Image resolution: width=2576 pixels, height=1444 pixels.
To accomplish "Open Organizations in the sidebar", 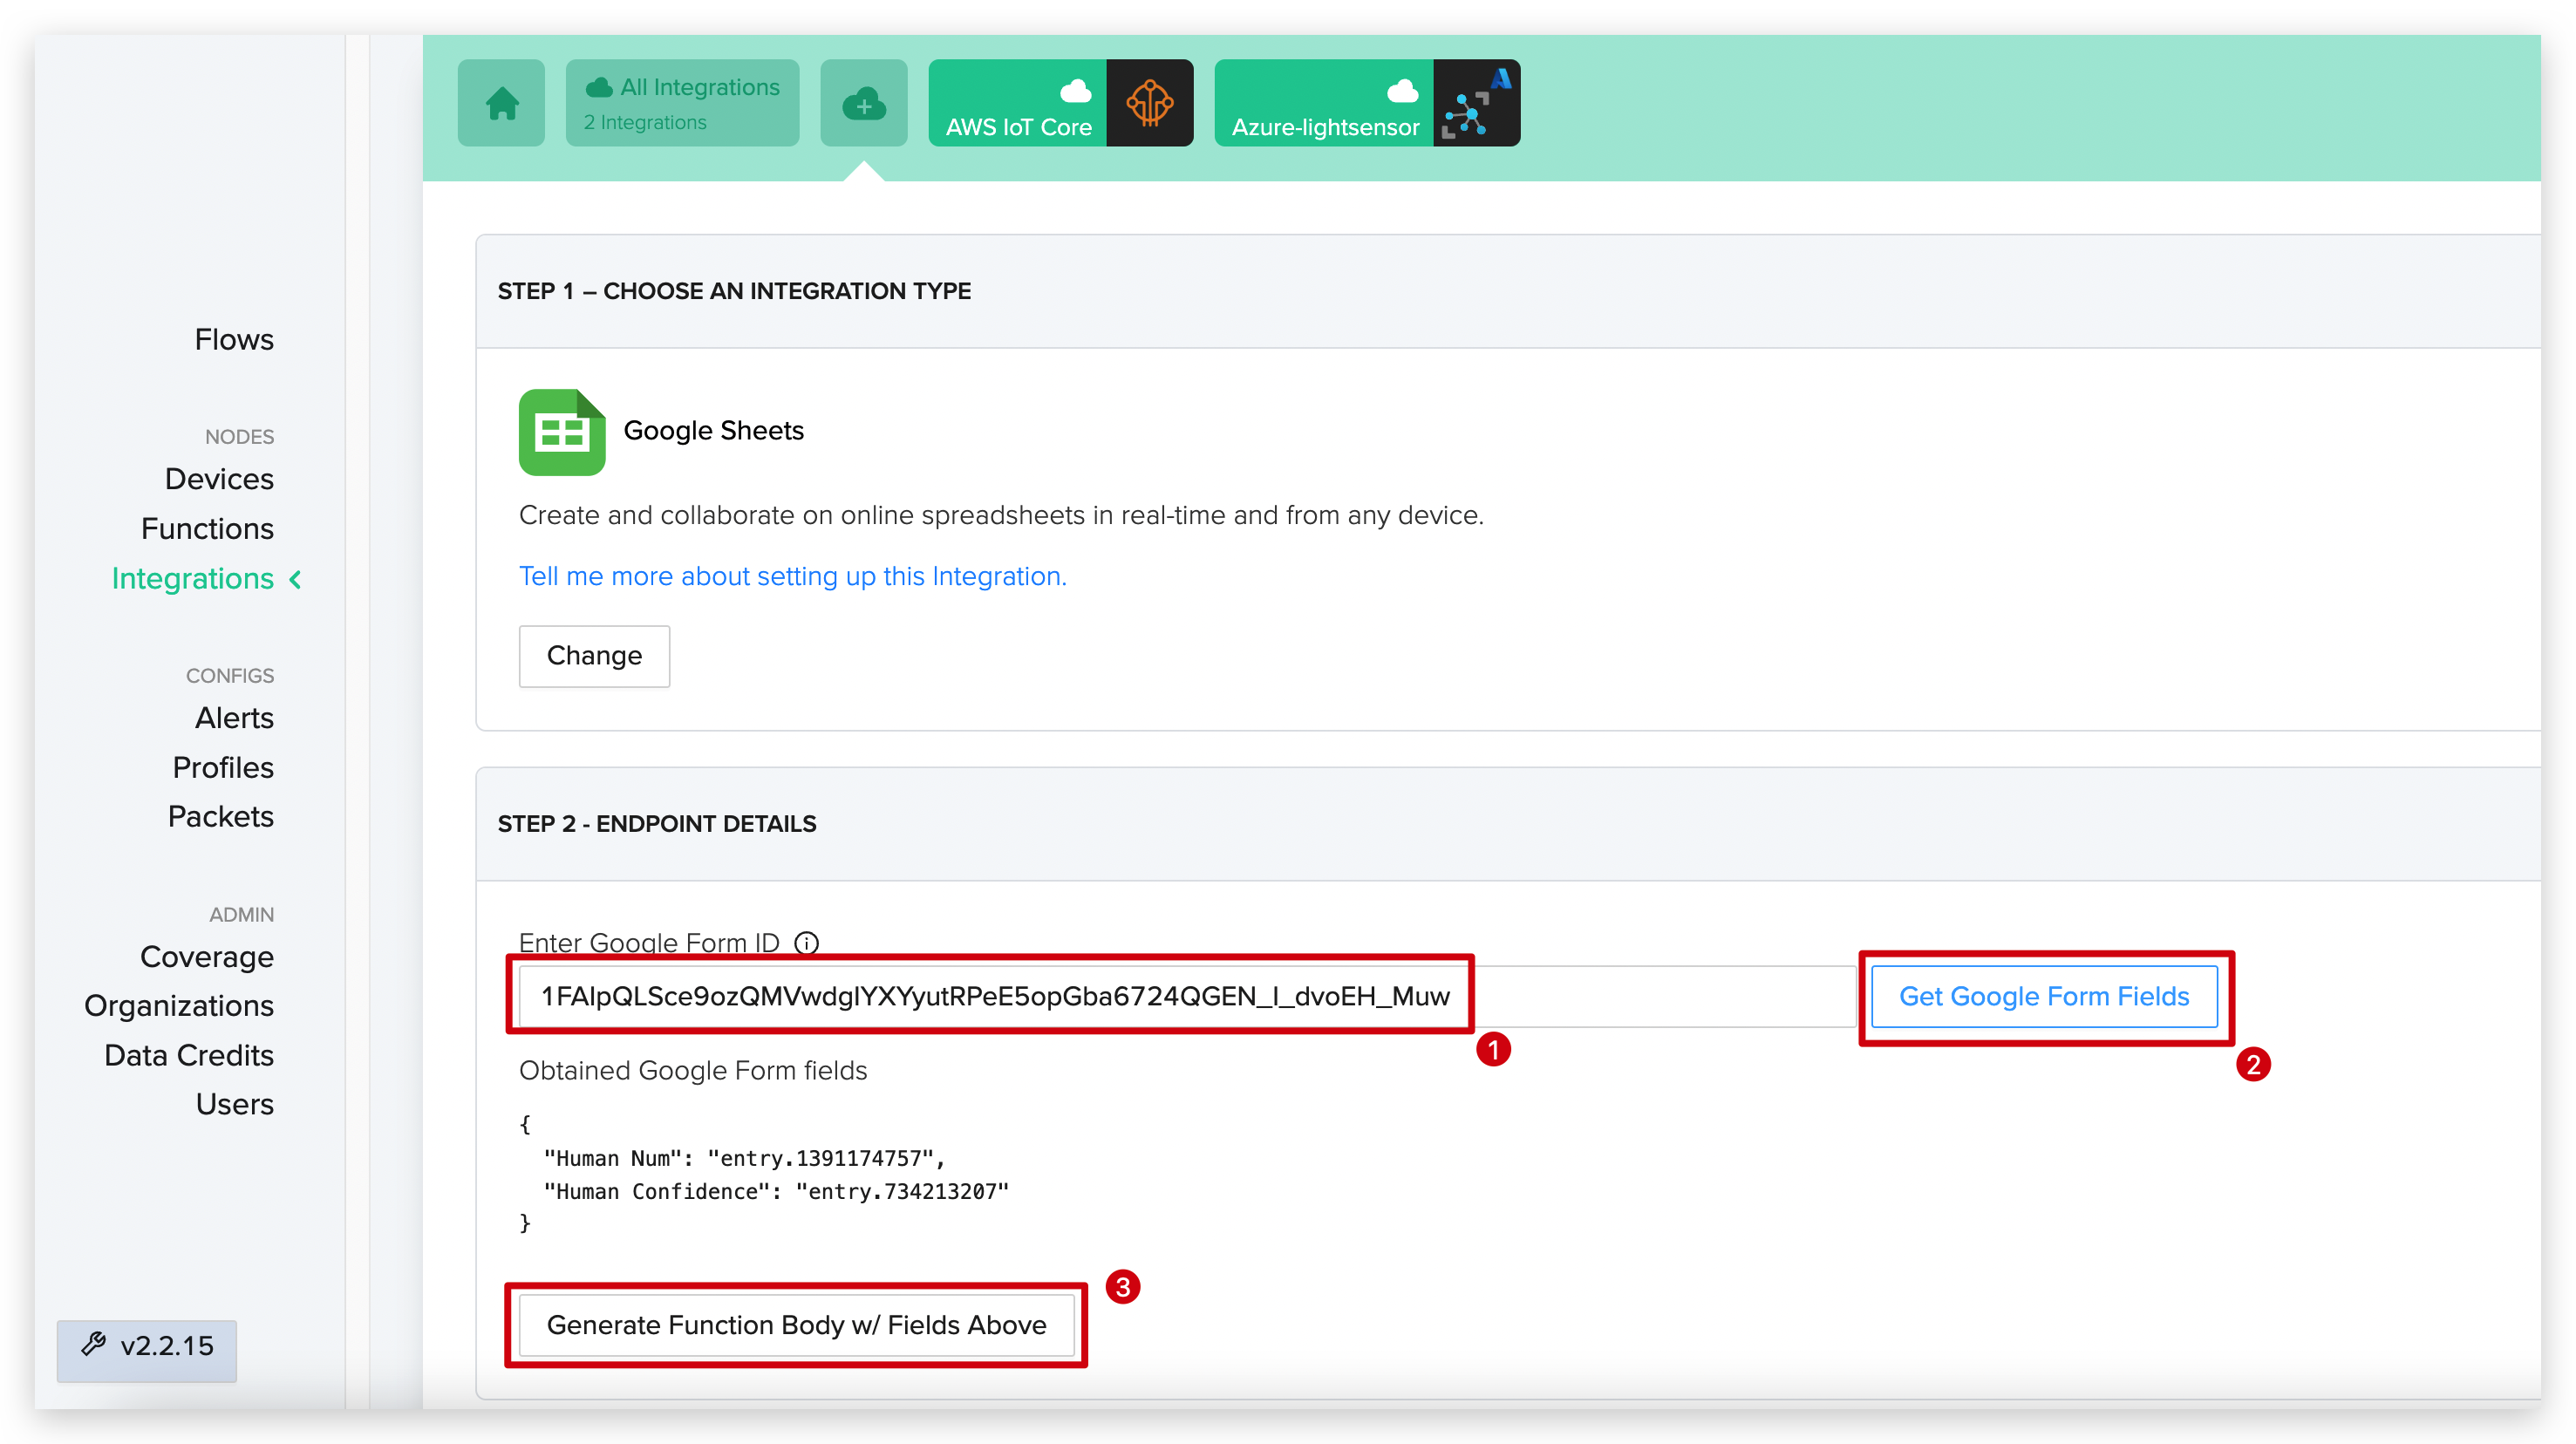I will click(x=179, y=1006).
